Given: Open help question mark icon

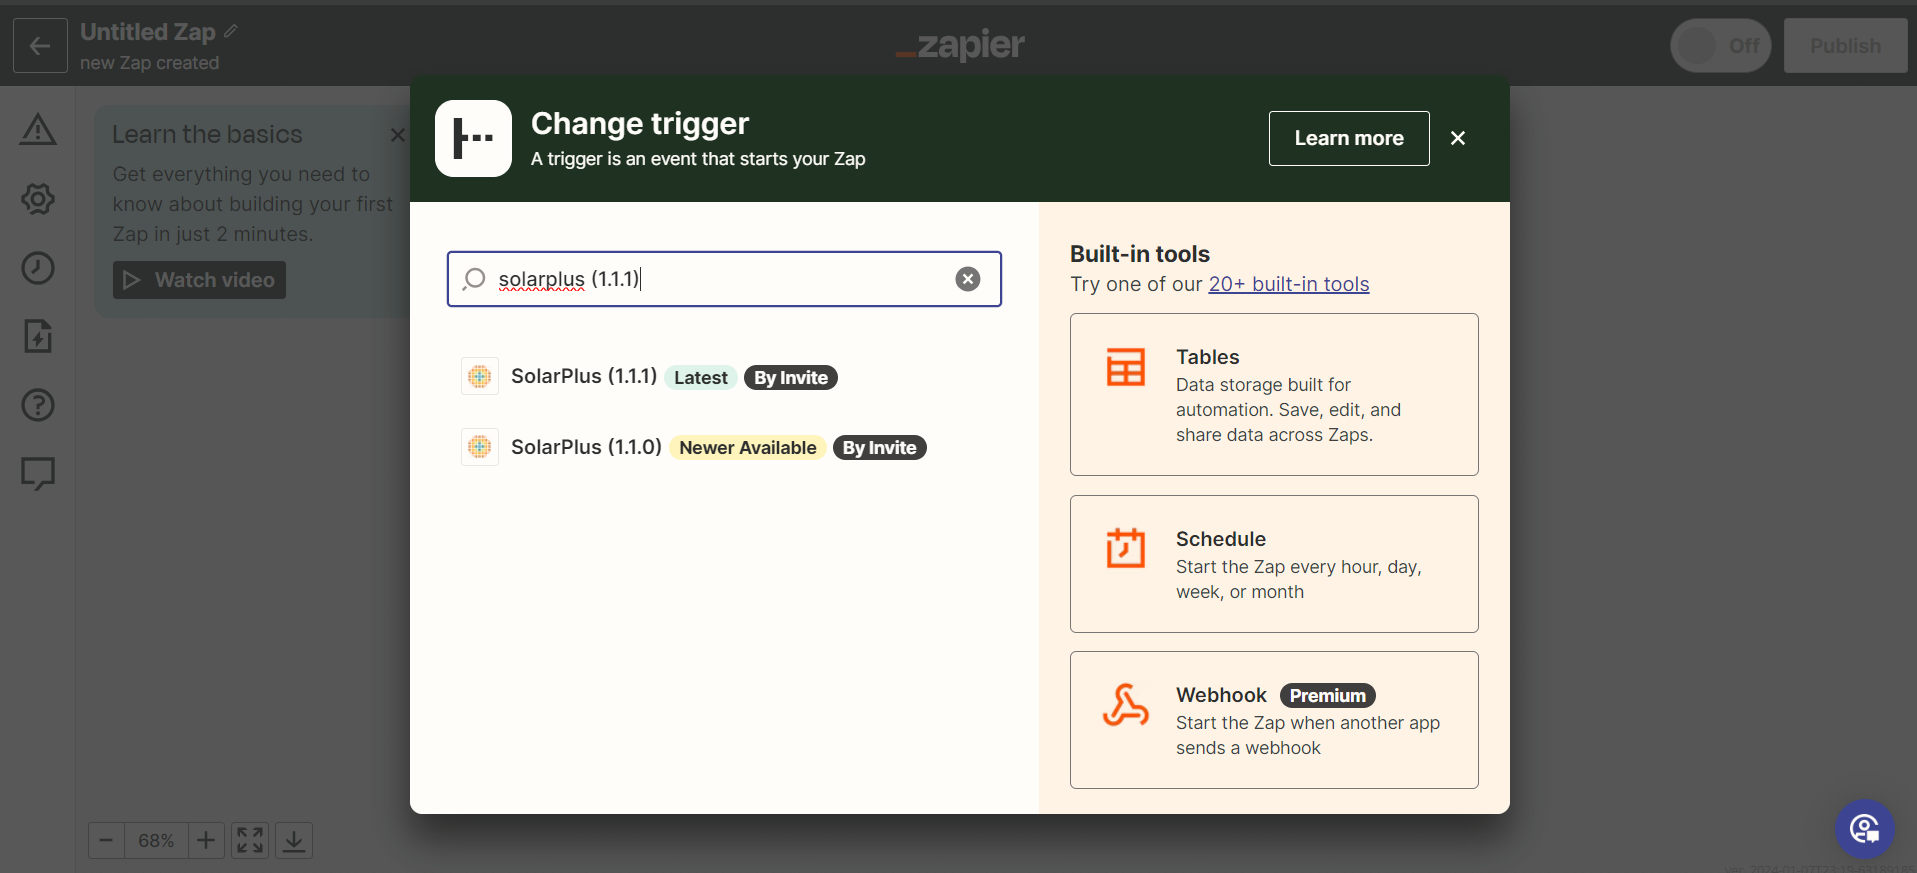Looking at the screenshot, I should tap(38, 405).
